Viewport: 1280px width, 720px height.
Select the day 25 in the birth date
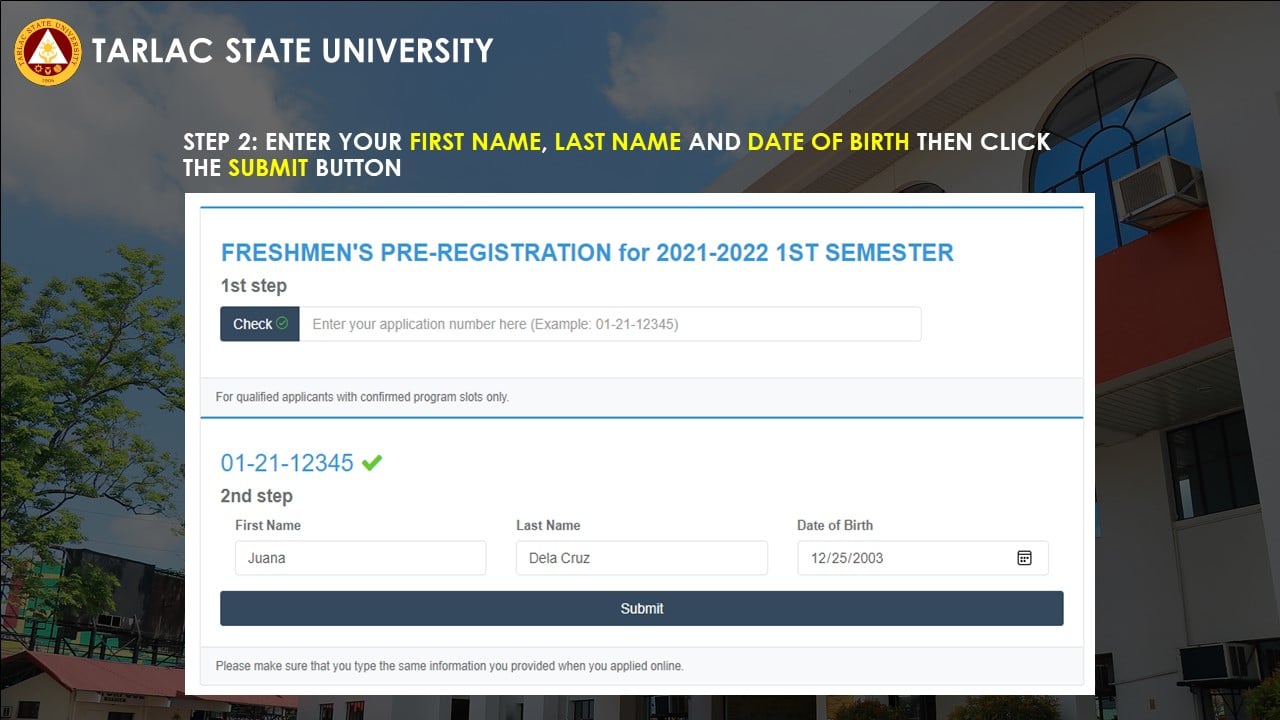tap(840, 558)
